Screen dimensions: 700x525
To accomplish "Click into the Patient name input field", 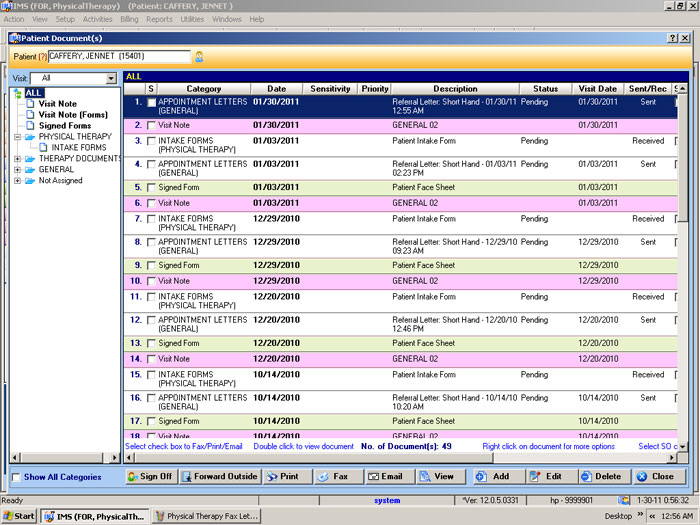I will 118,57.
